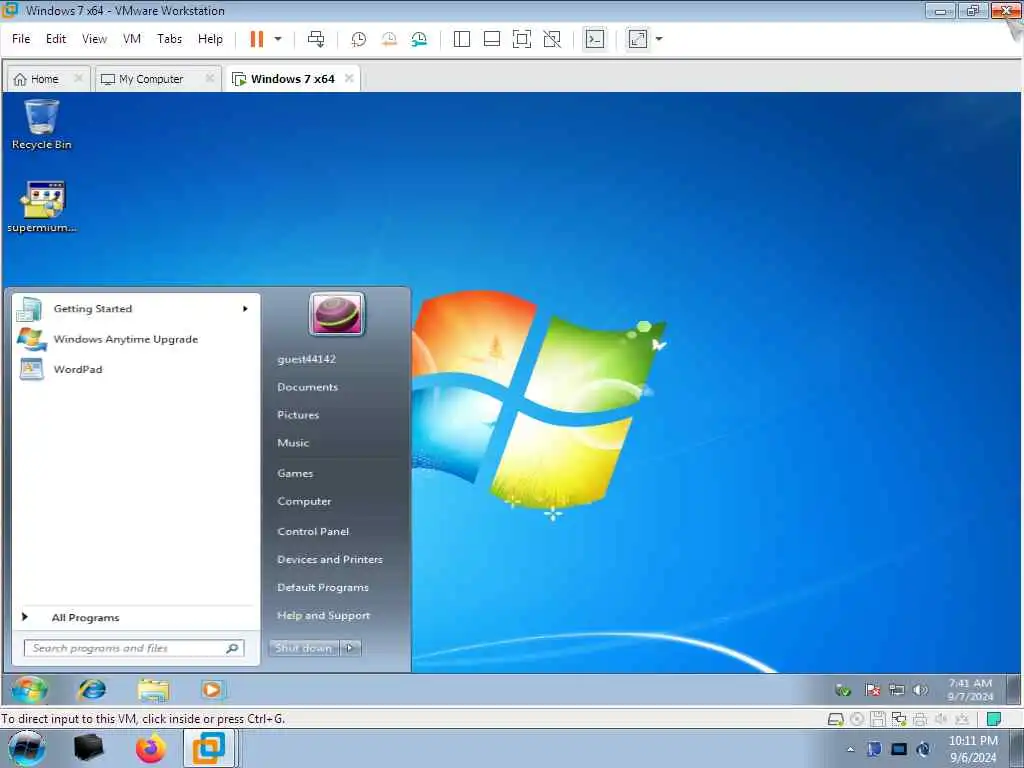Click the VMware Pause VM button
The image size is (1024, 768).
tap(257, 39)
